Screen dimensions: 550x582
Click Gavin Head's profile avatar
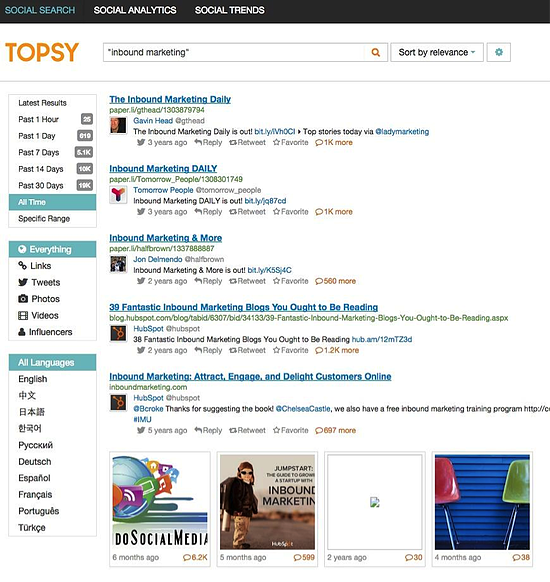pos(118,125)
